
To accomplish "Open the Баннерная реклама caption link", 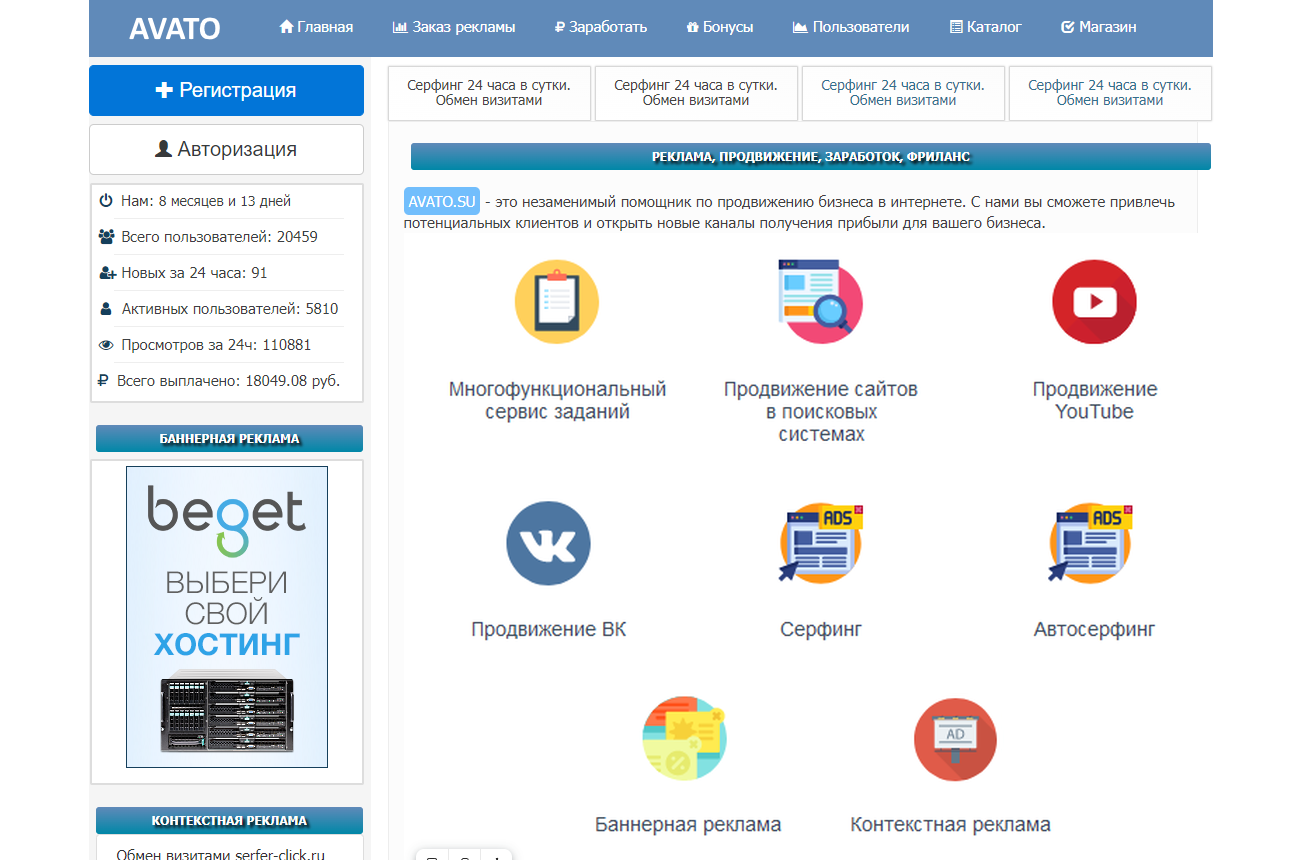I will [688, 825].
